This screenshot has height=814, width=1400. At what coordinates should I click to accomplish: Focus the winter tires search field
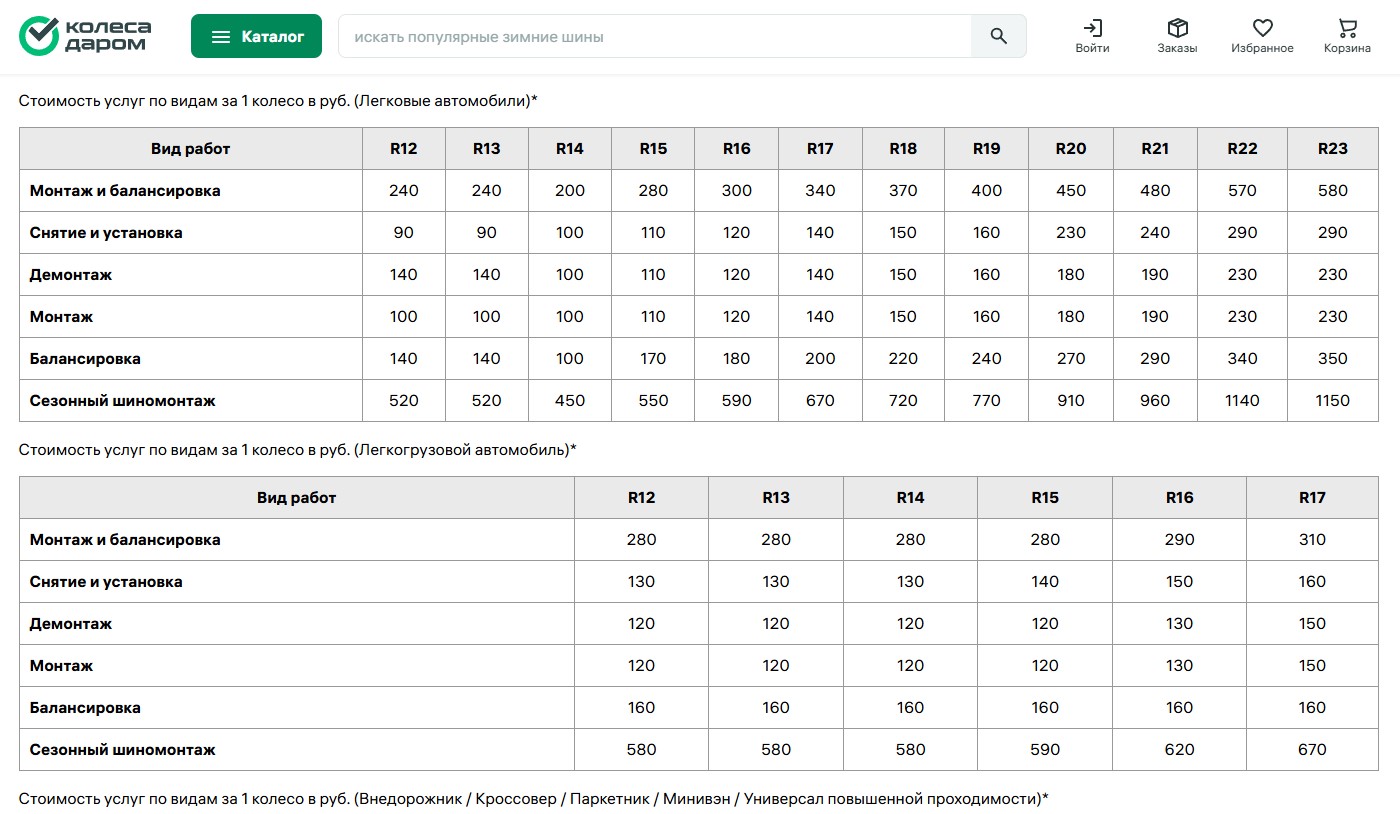[x=655, y=37]
